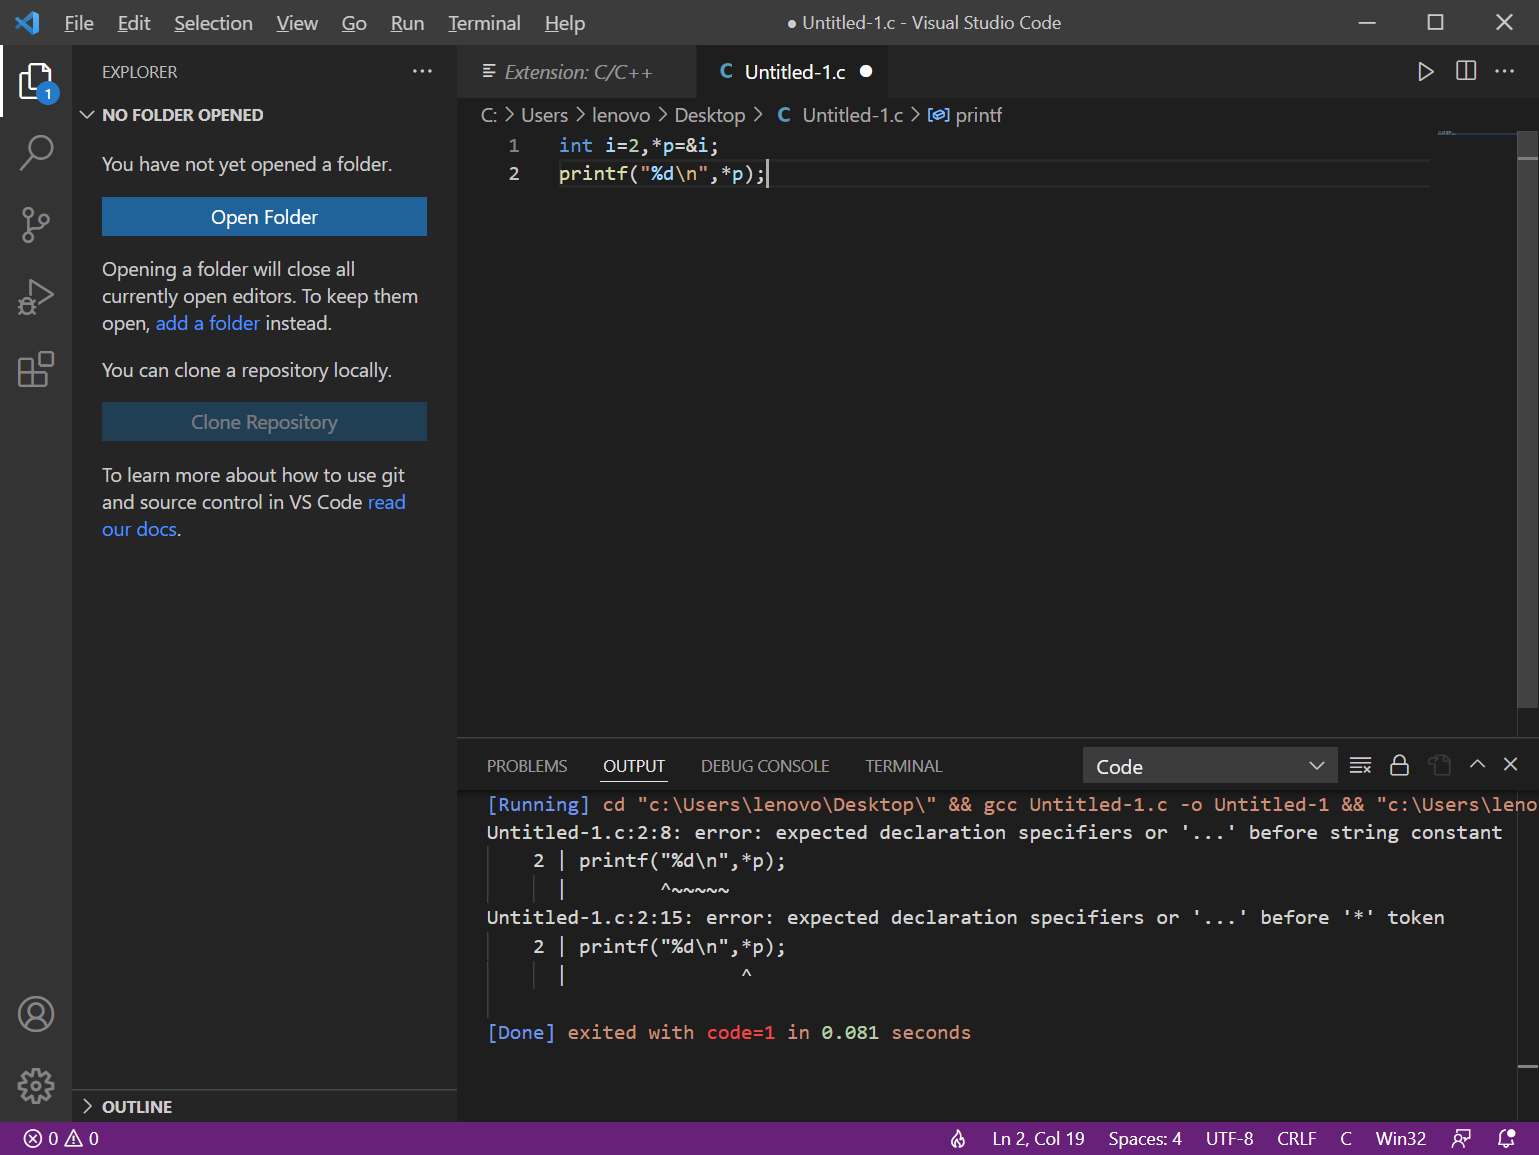
Task: Select language mode C in status bar
Action: click(x=1346, y=1139)
